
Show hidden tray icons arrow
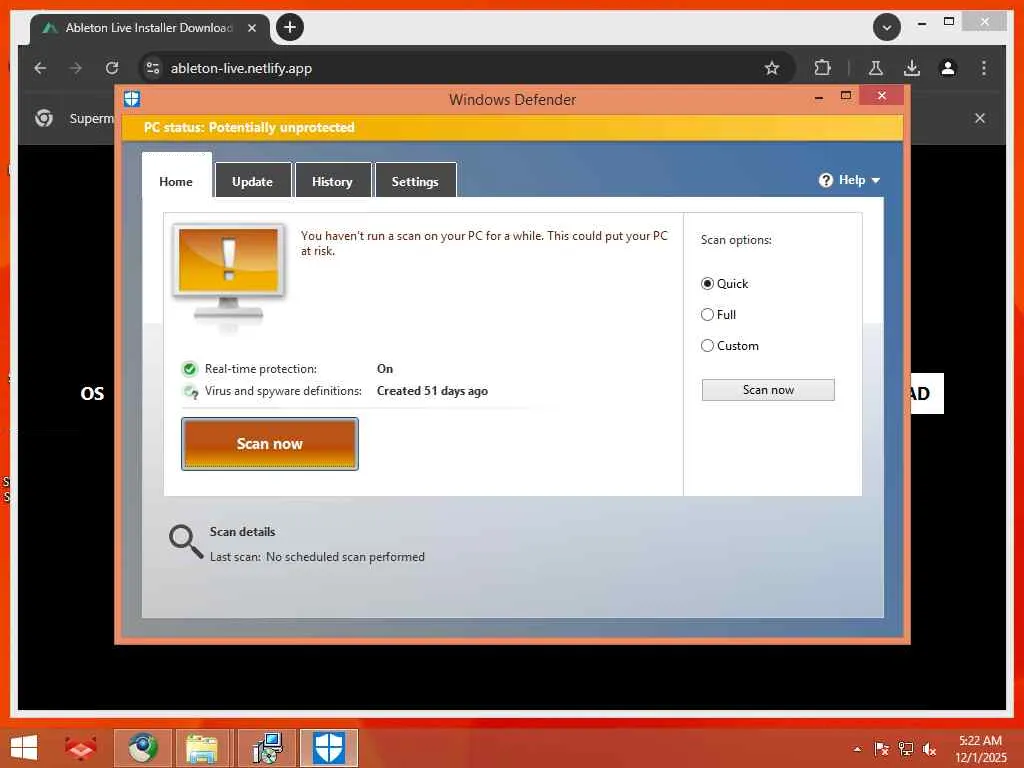pyautogui.click(x=857, y=749)
